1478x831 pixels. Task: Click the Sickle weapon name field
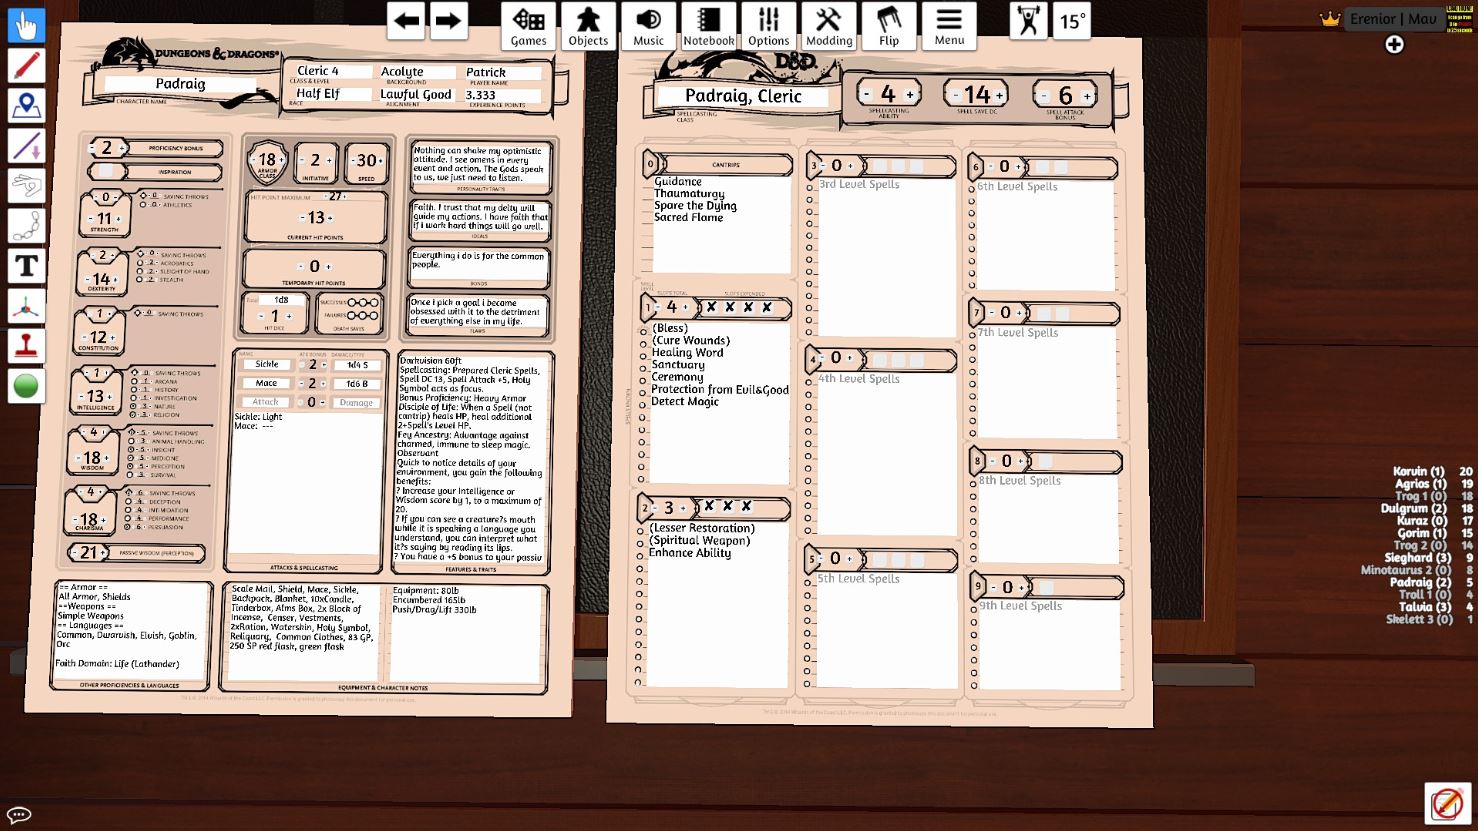[x=267, y=364]
